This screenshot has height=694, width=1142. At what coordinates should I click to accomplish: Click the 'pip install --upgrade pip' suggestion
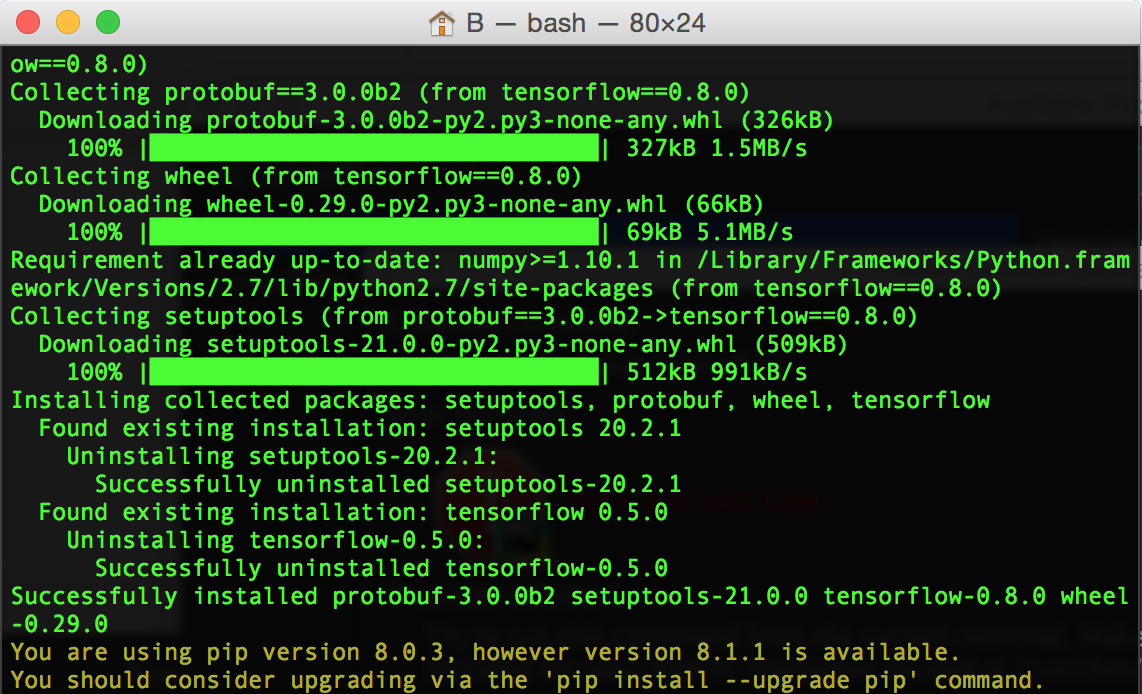pyautogui.click(x=733, y=680)
